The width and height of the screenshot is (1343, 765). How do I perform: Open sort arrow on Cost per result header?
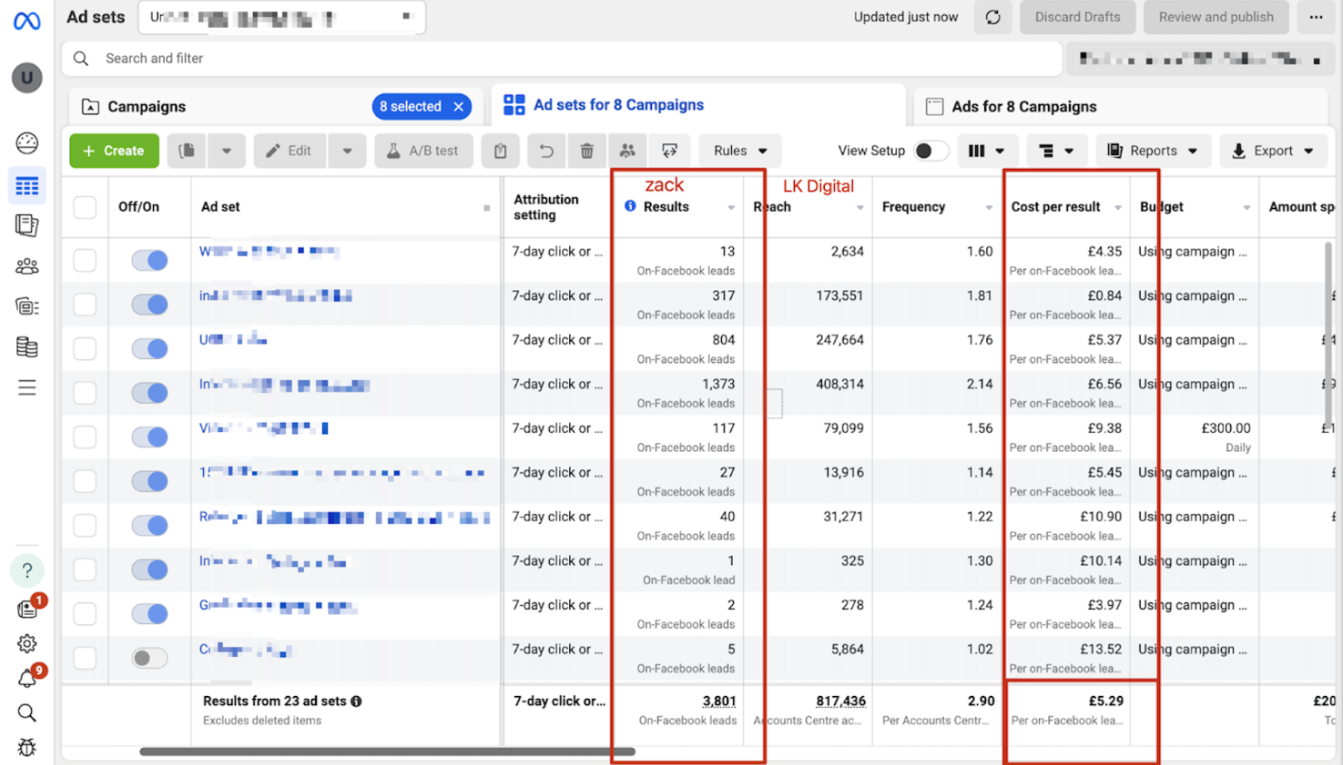(1118, 208)
